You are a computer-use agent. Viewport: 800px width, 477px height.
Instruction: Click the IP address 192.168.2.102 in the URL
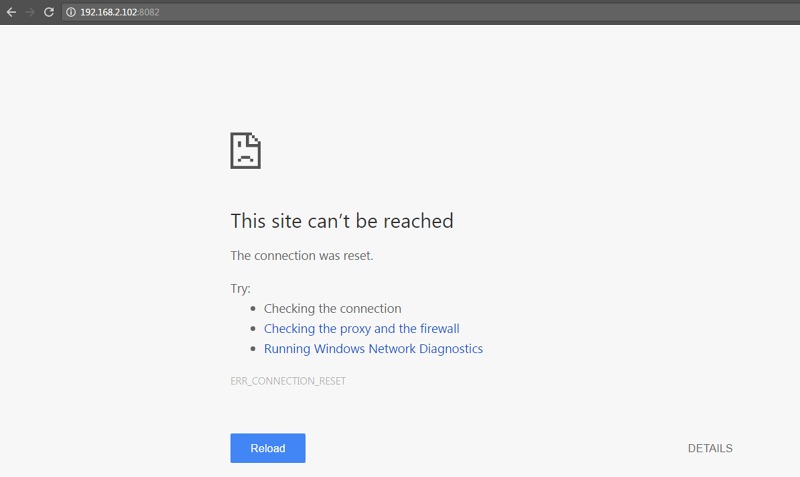click(x=108, y=12)
